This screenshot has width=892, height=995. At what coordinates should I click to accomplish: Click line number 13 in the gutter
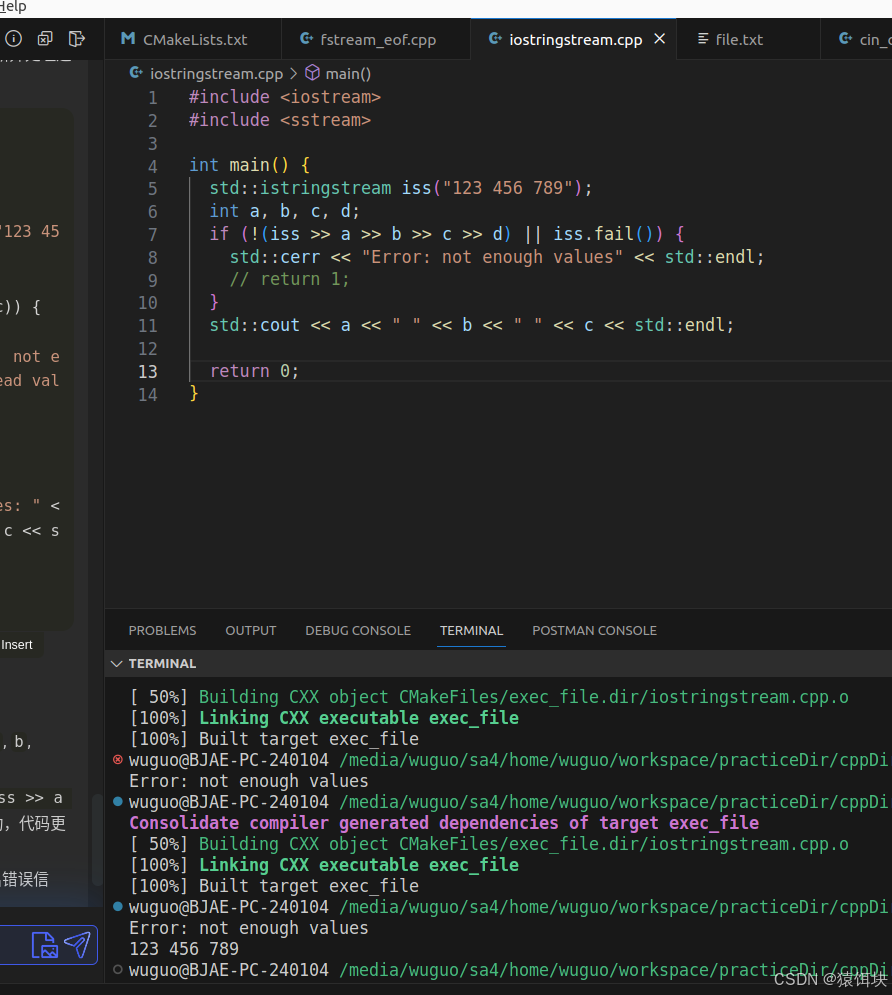click(148, 371)
